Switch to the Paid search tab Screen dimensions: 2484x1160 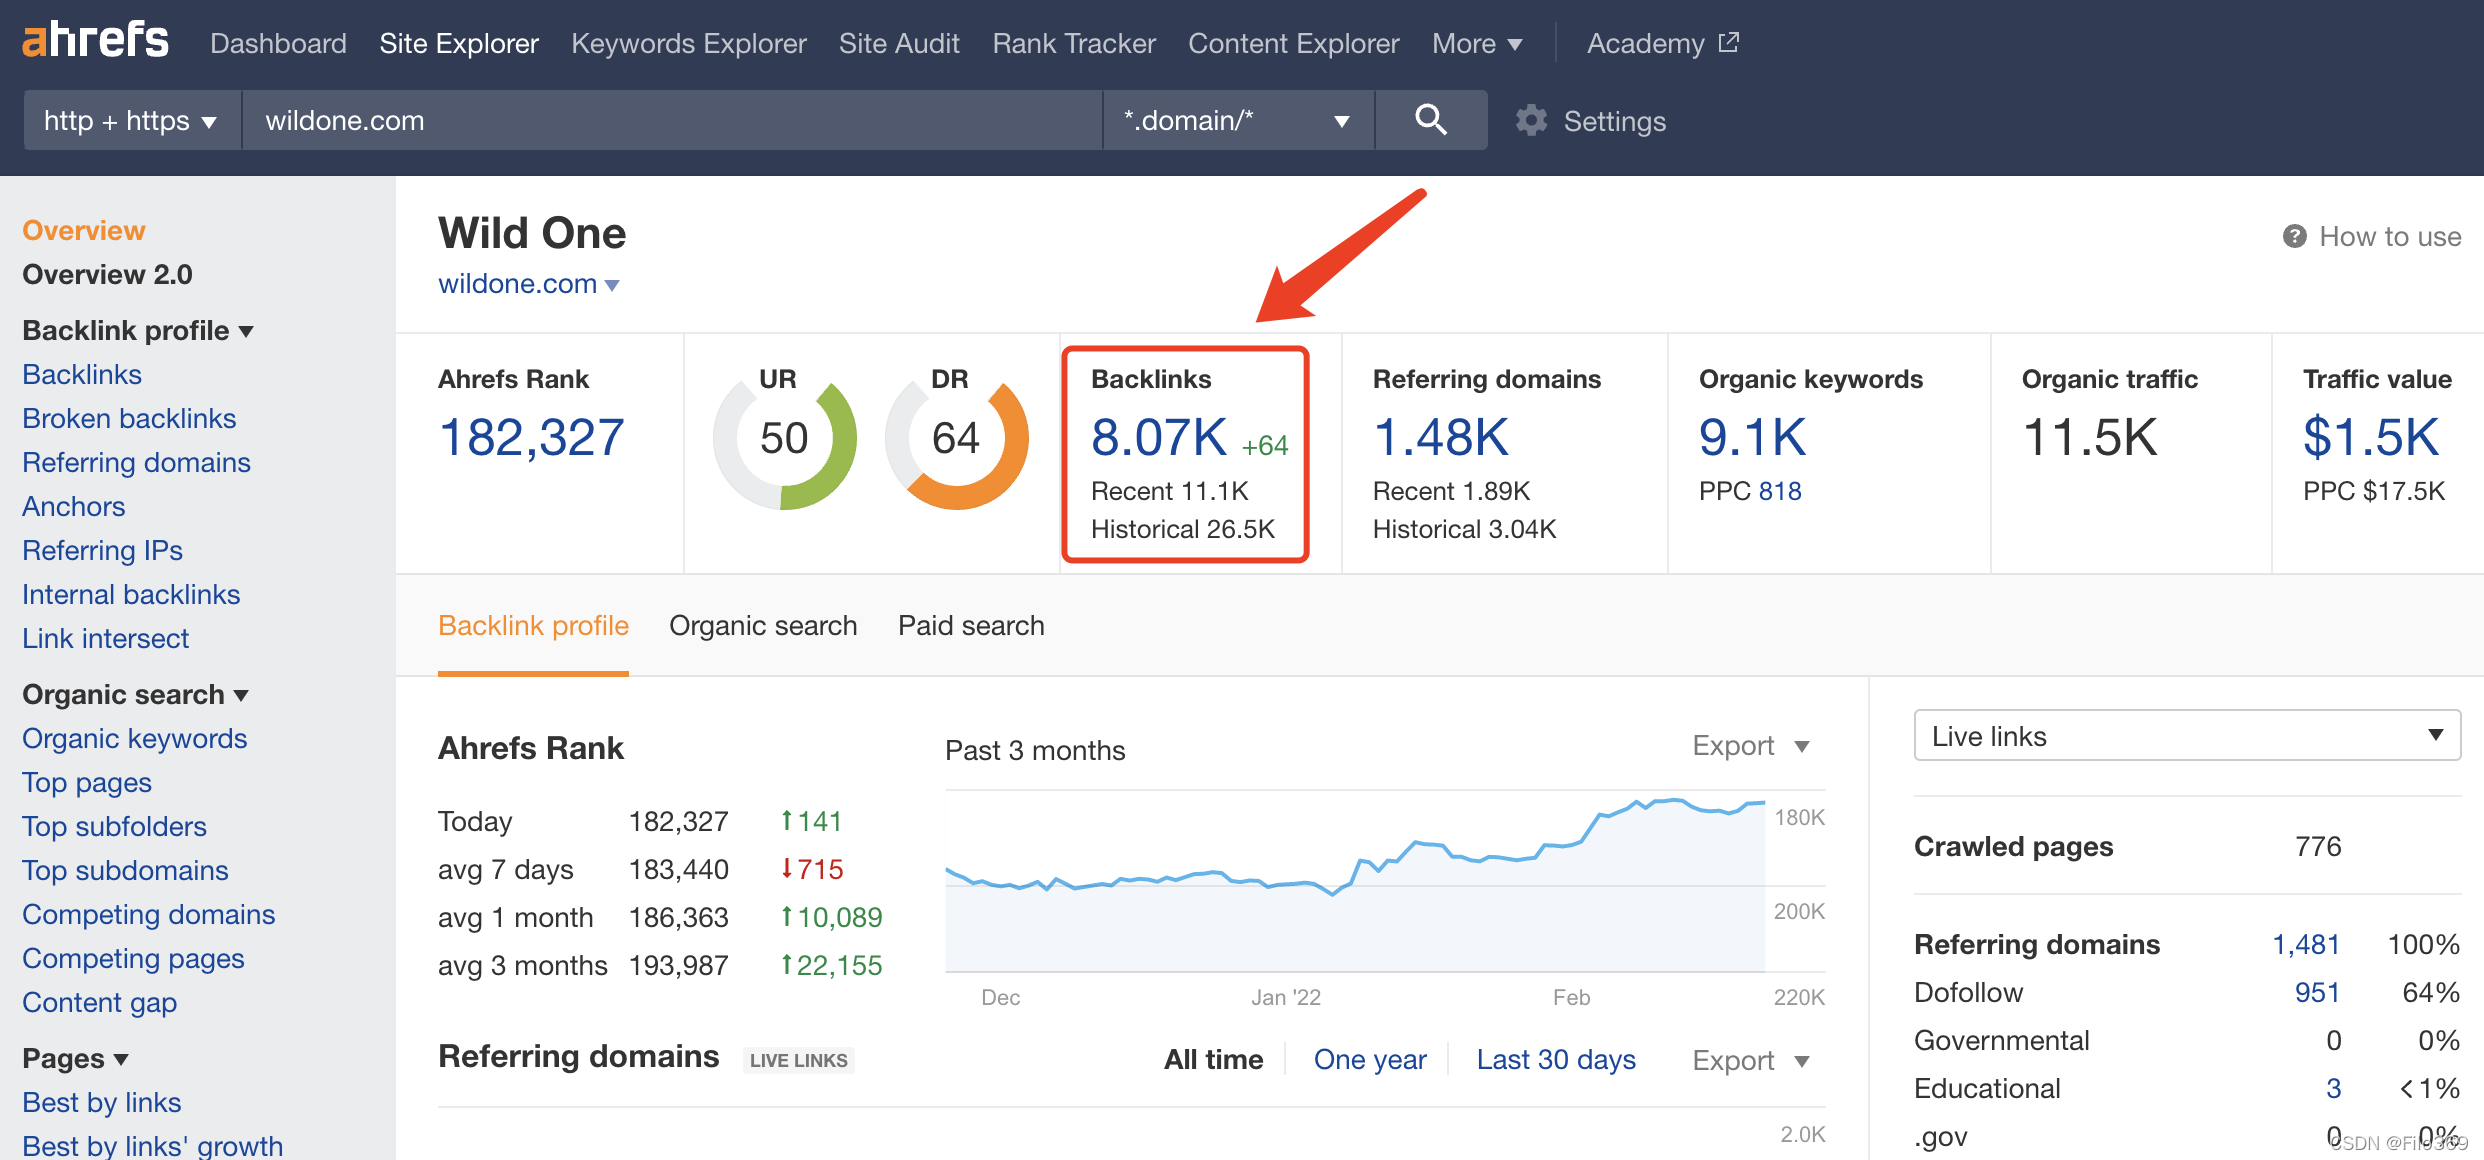pos(970,626)
